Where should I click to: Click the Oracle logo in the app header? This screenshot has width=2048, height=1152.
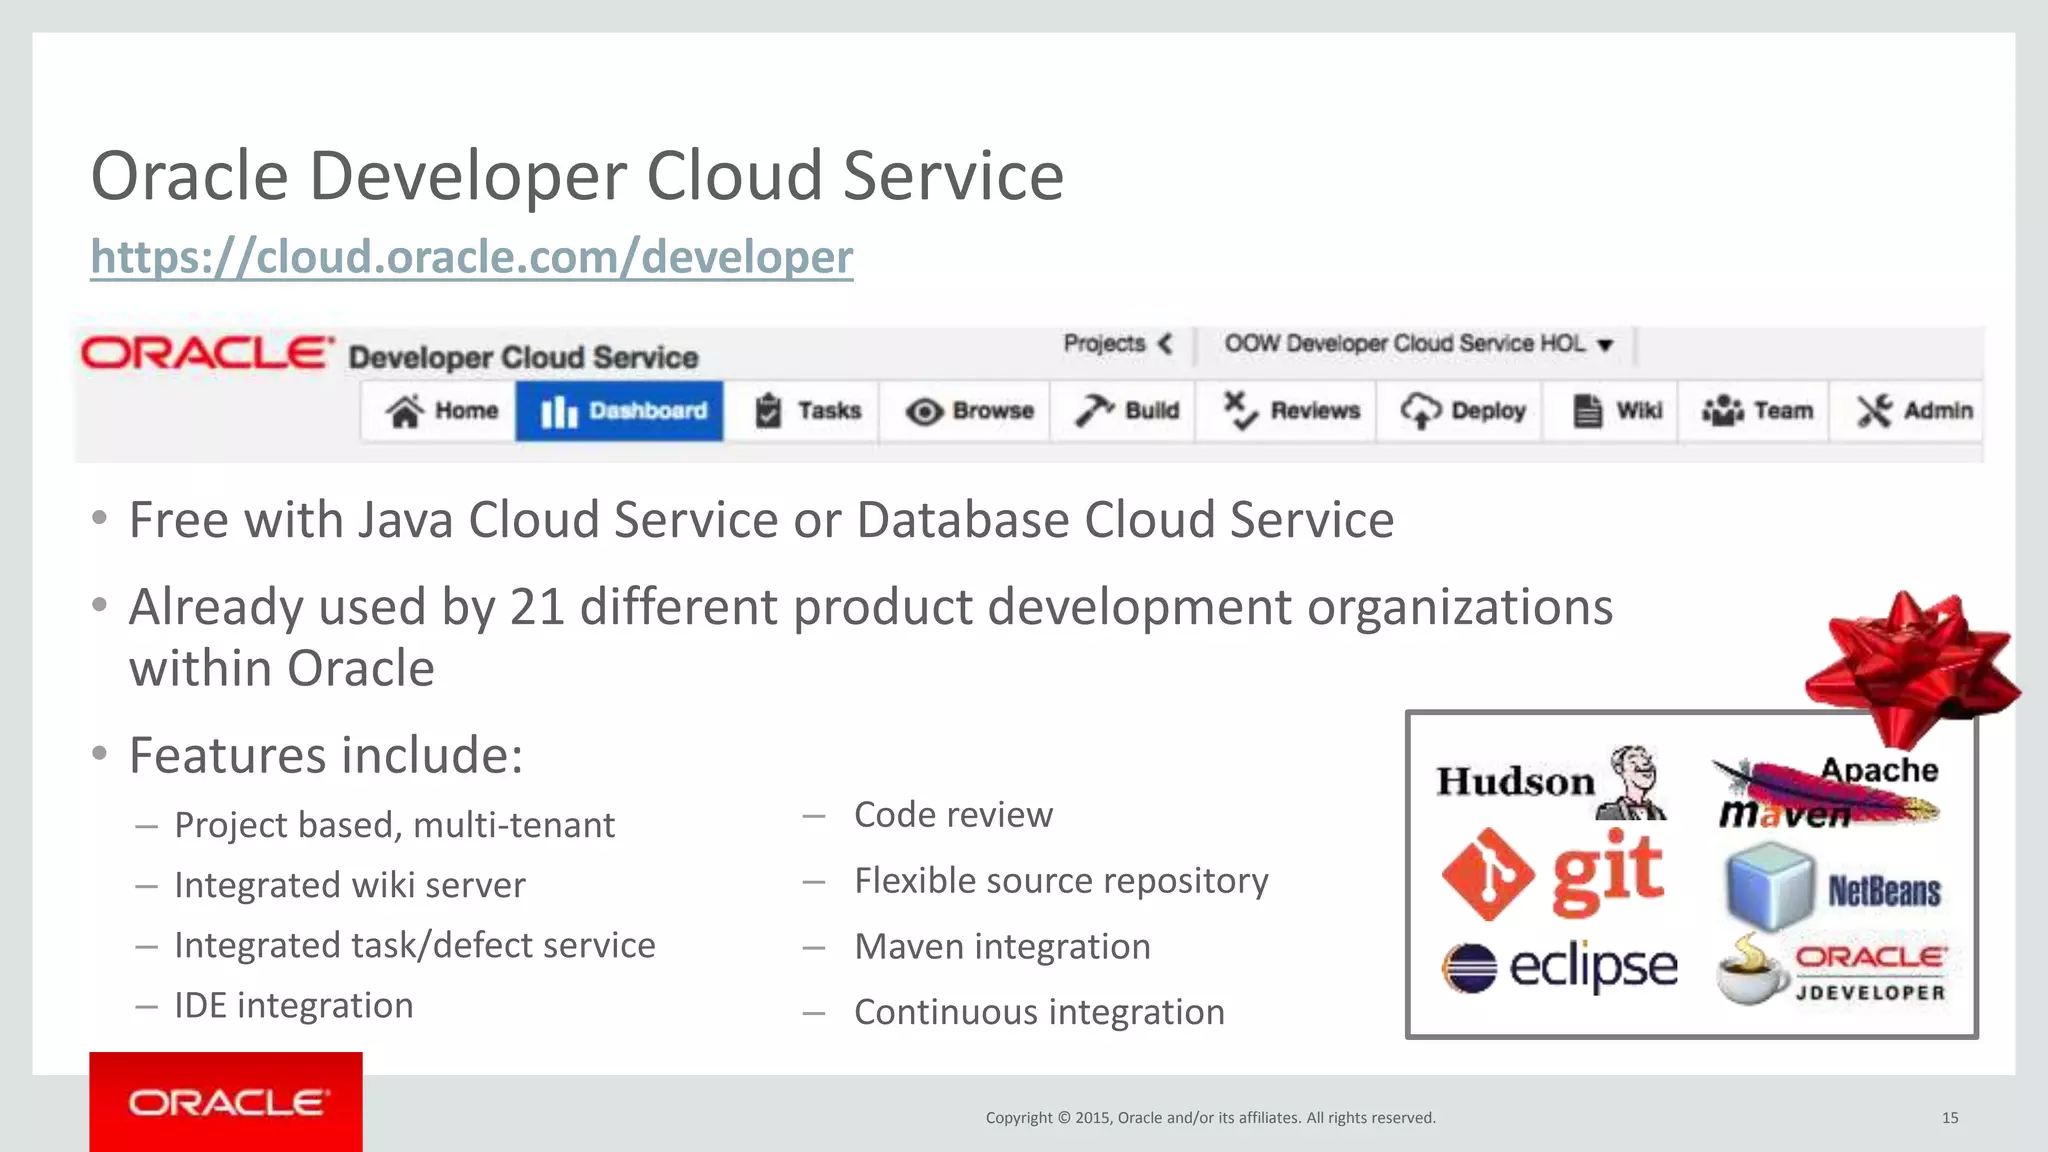tap(207, 353)
